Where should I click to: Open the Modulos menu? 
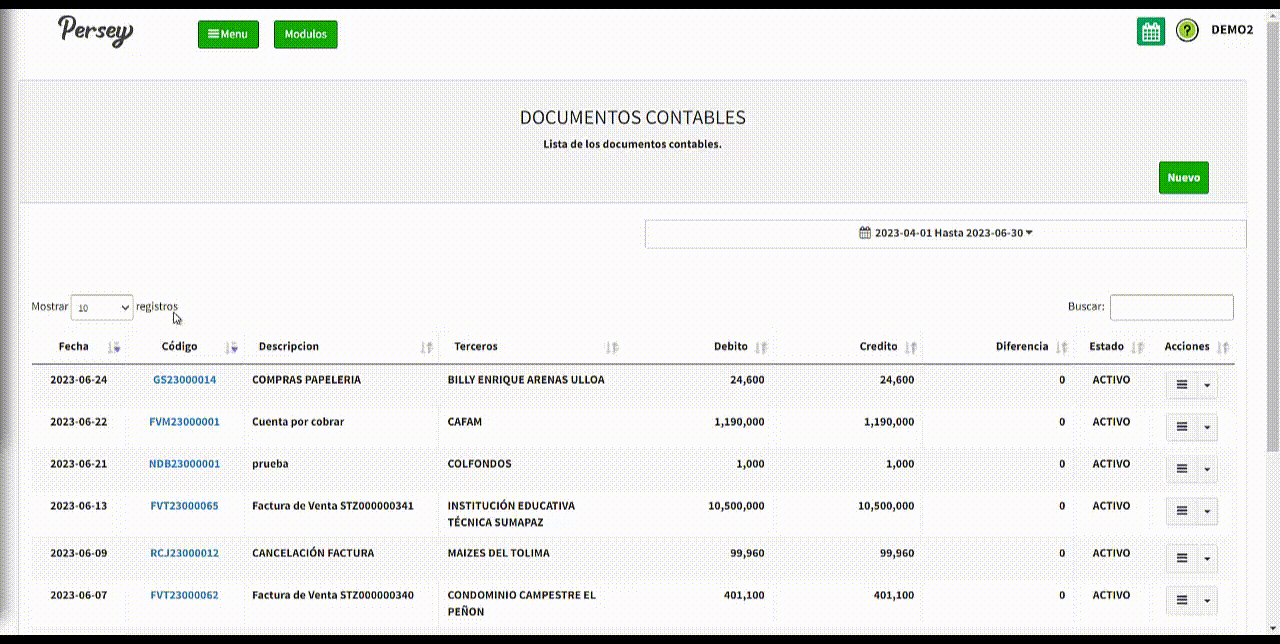pyautogui.click(x=305, y=34)
